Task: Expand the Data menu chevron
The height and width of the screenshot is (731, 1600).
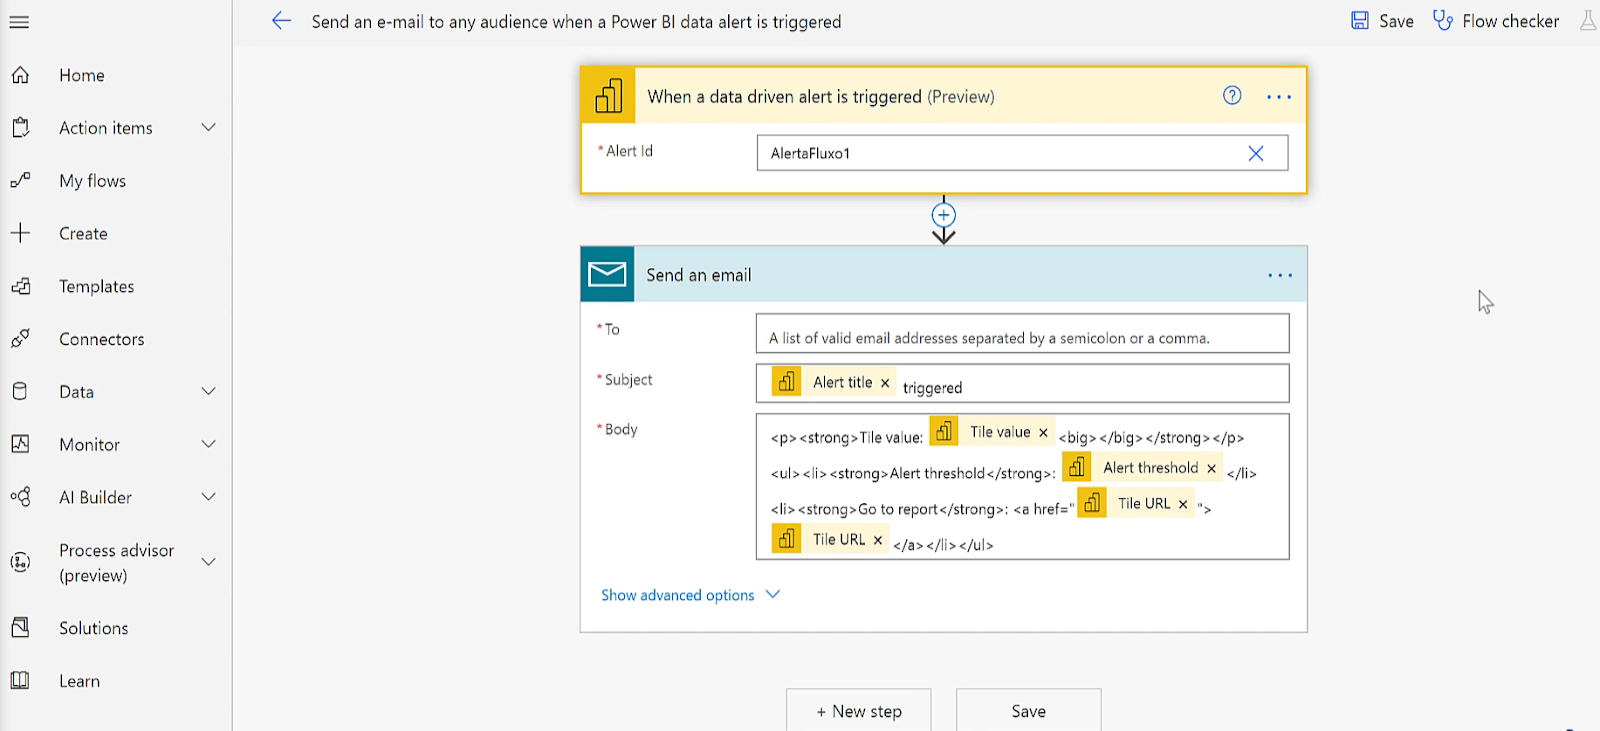Action: pyautogui.click(x=208, y=391)
